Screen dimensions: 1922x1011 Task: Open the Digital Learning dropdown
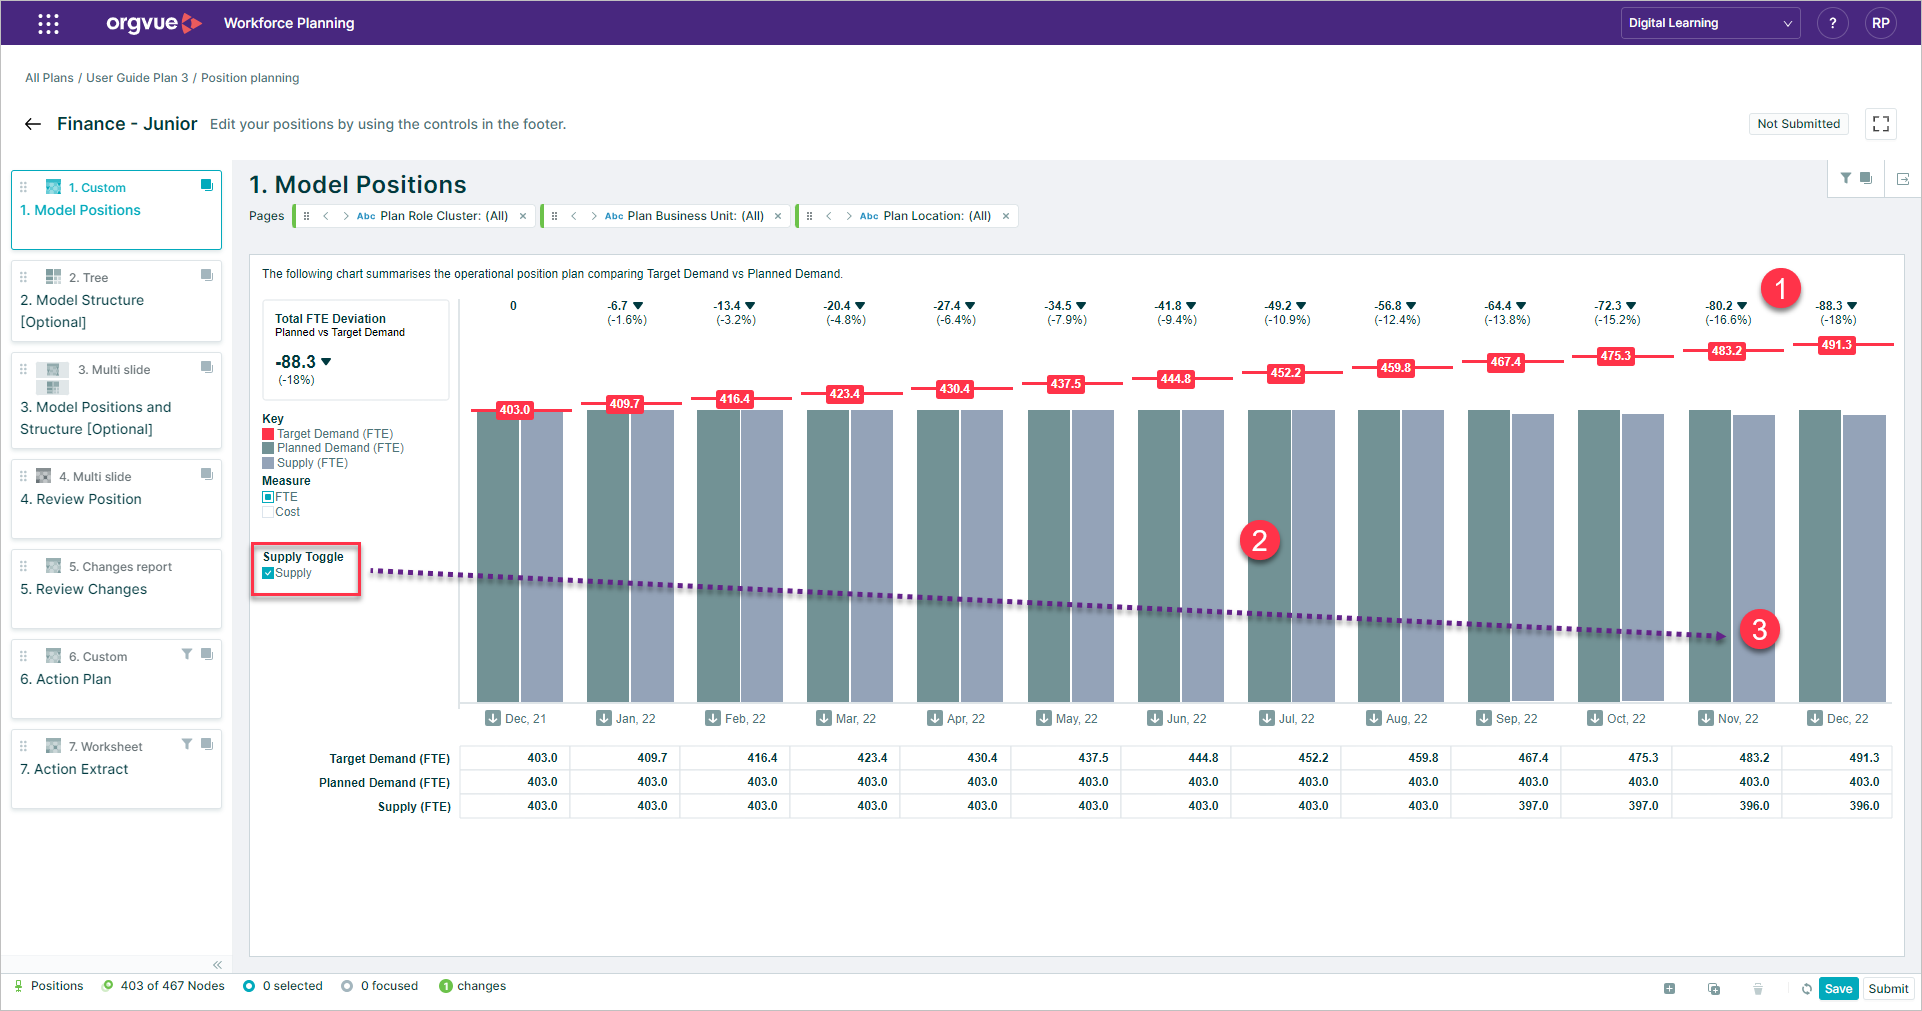1710,22
